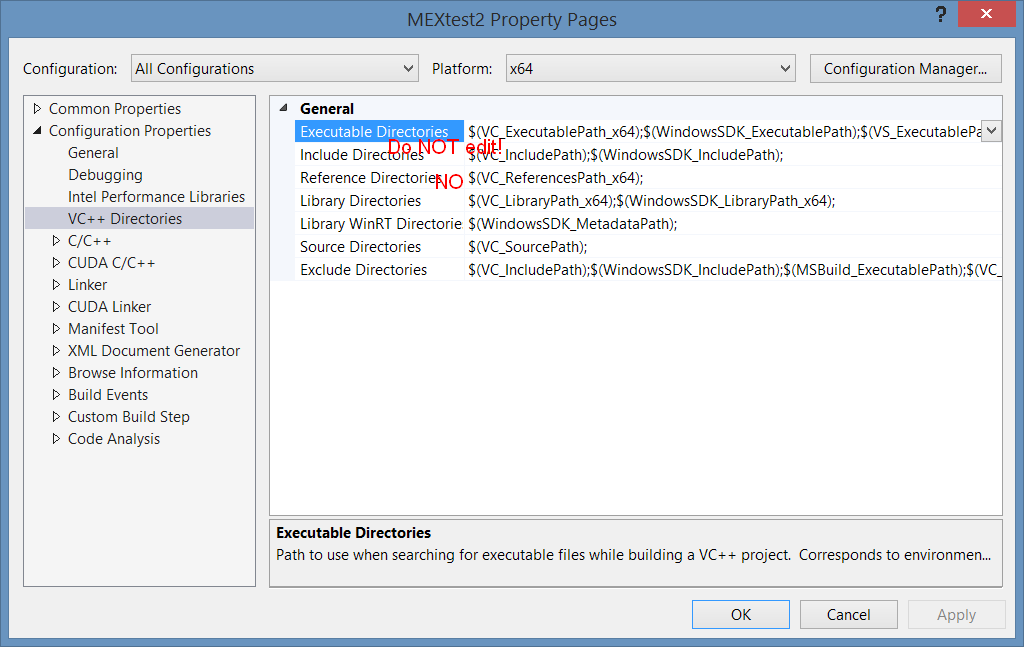Expand the CUDA Linker node

point(56,307)
